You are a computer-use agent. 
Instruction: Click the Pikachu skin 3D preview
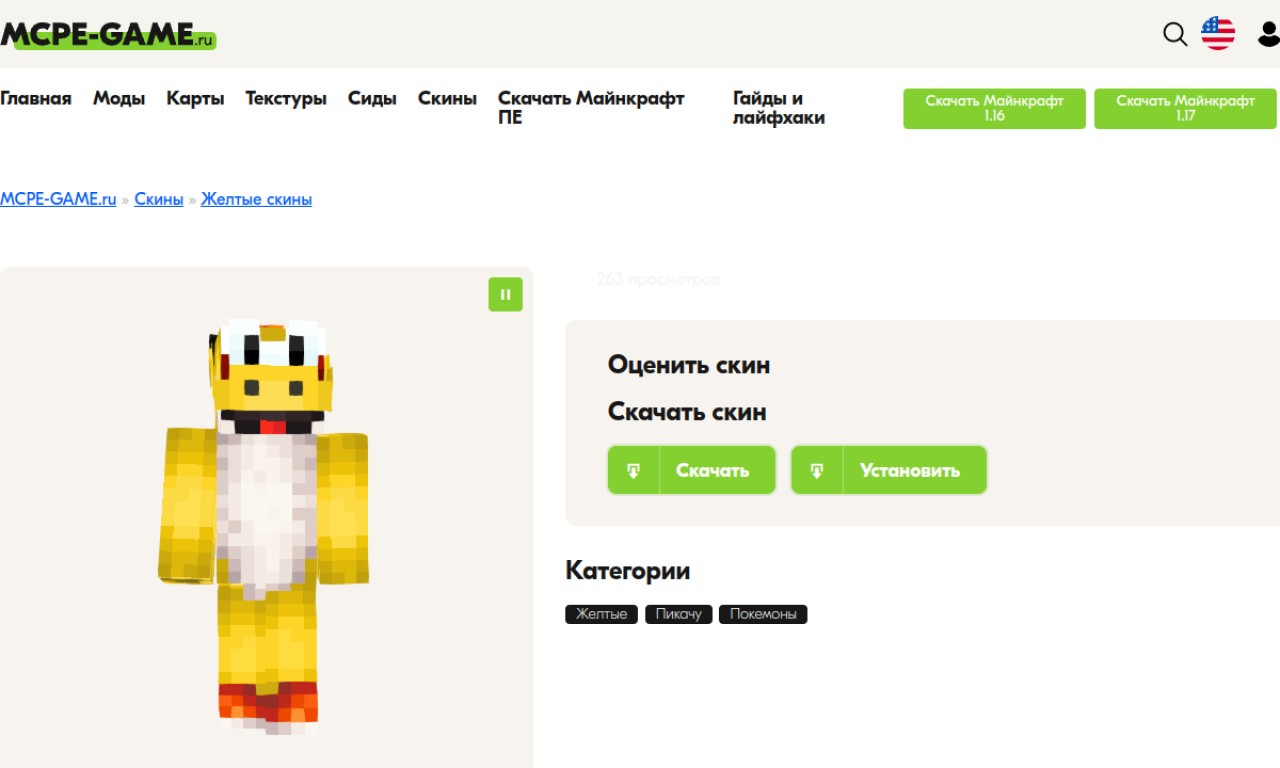[x=263, y=528]
